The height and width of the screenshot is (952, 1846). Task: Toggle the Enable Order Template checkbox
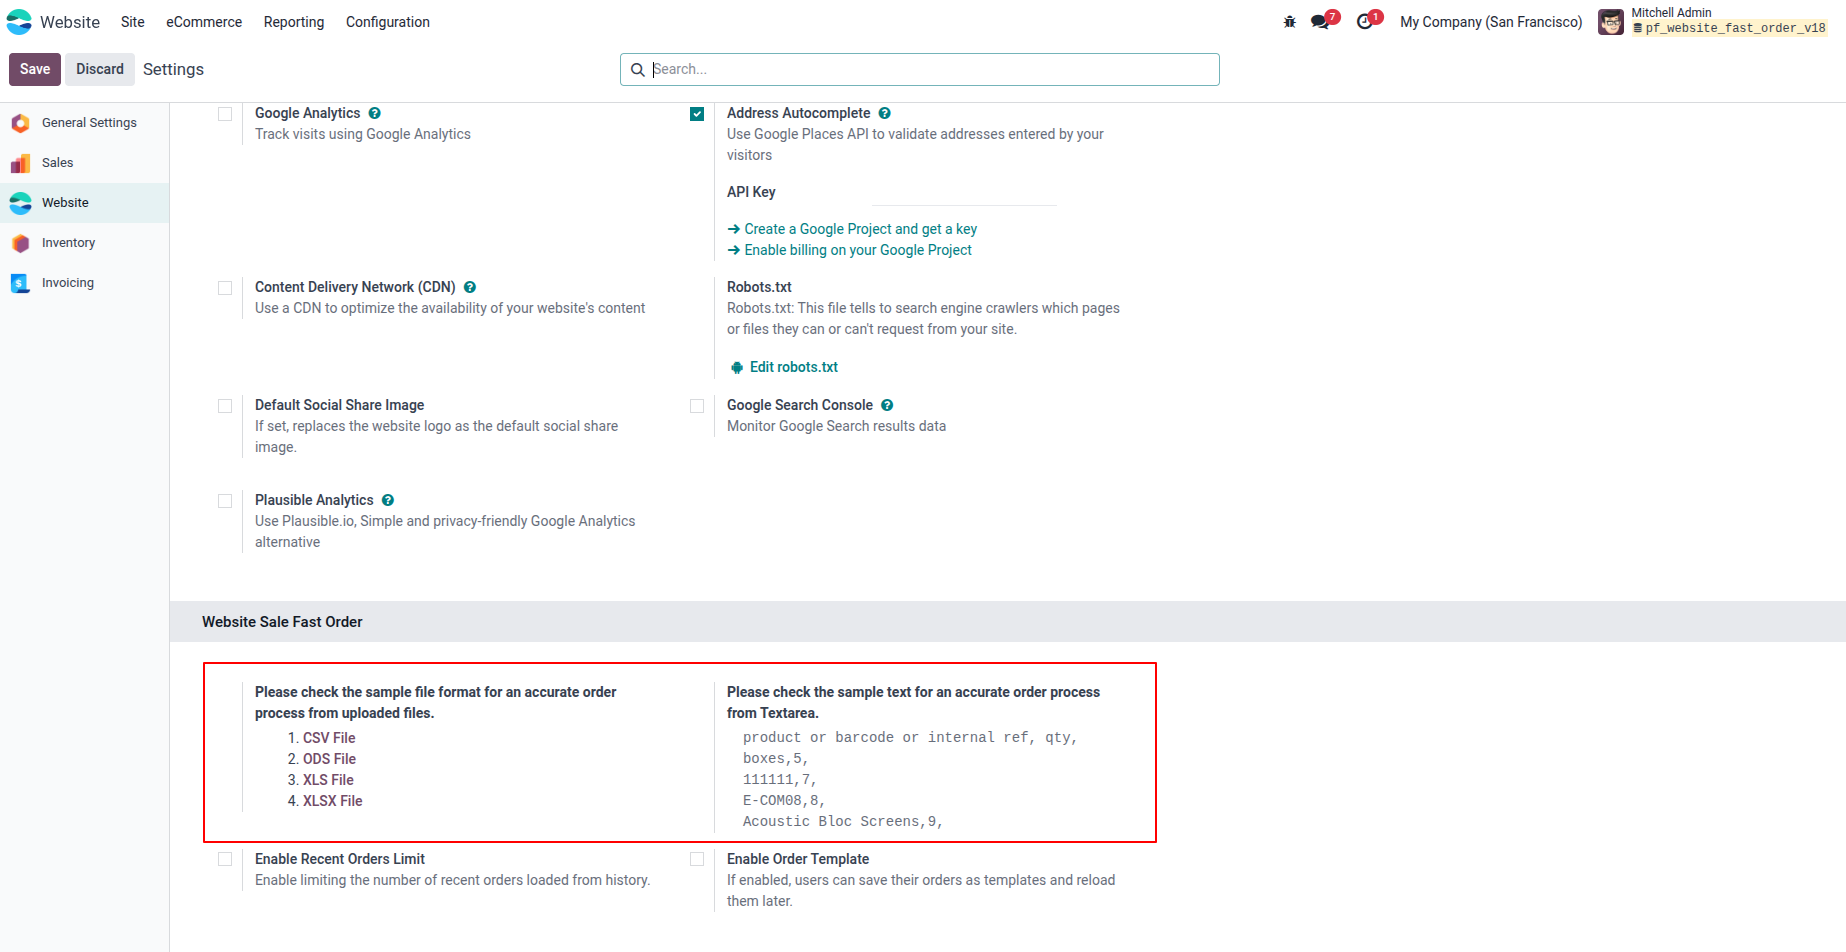[x=697, y=859]
